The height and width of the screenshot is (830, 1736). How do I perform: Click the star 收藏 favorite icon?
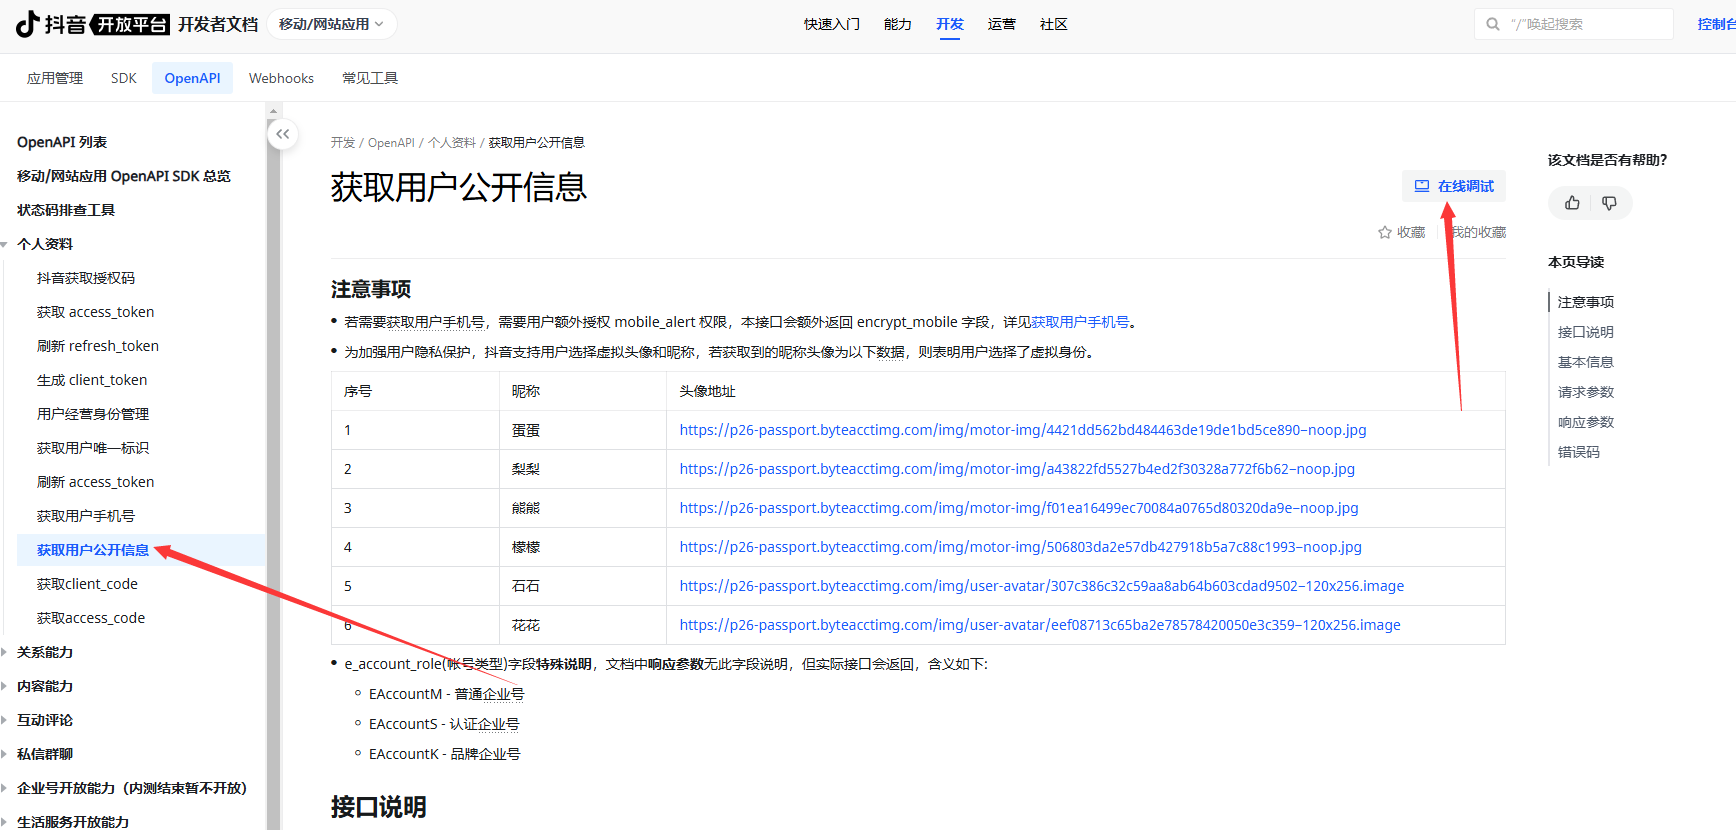tap(1385, 232)
